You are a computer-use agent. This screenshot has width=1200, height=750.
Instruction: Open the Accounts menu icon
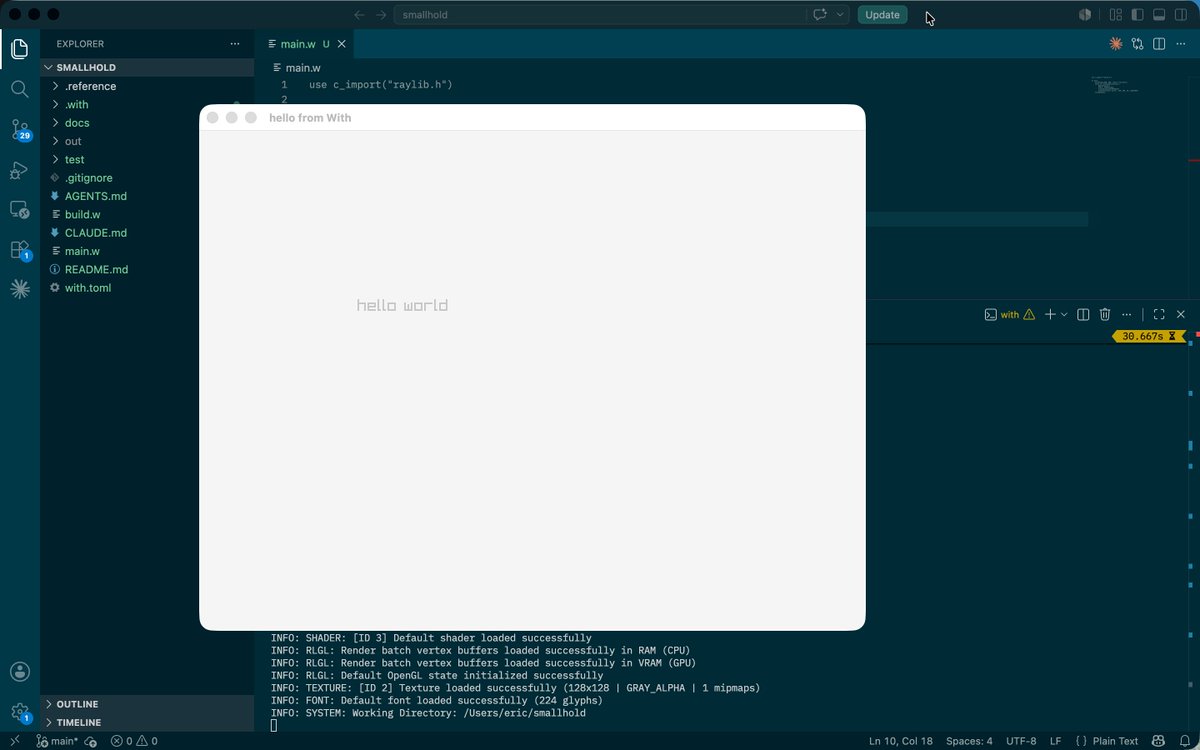click(x=19, y=672)
